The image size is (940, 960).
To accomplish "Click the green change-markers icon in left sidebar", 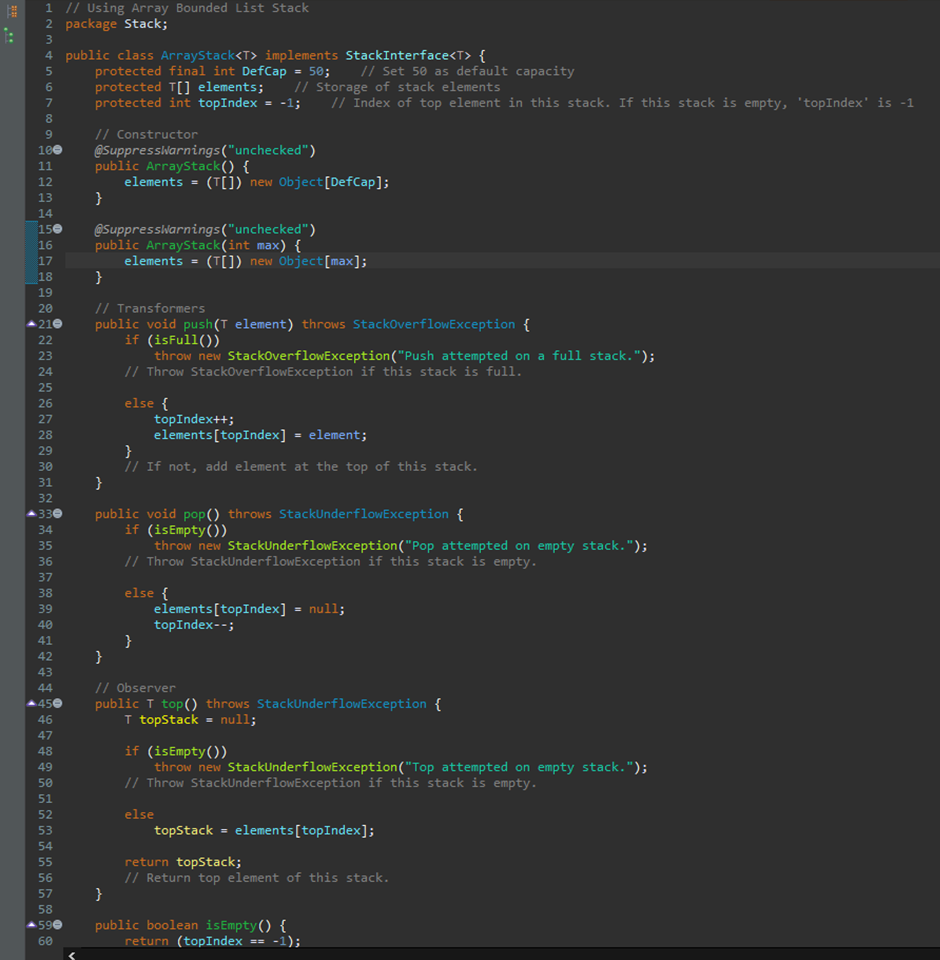I will [10, 35].
